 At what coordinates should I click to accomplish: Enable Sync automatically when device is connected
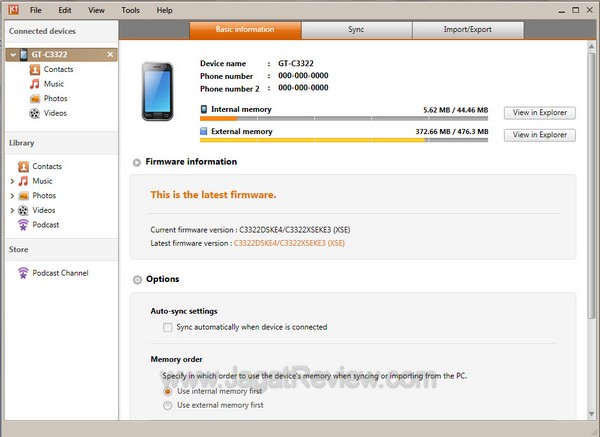(167, 327)
